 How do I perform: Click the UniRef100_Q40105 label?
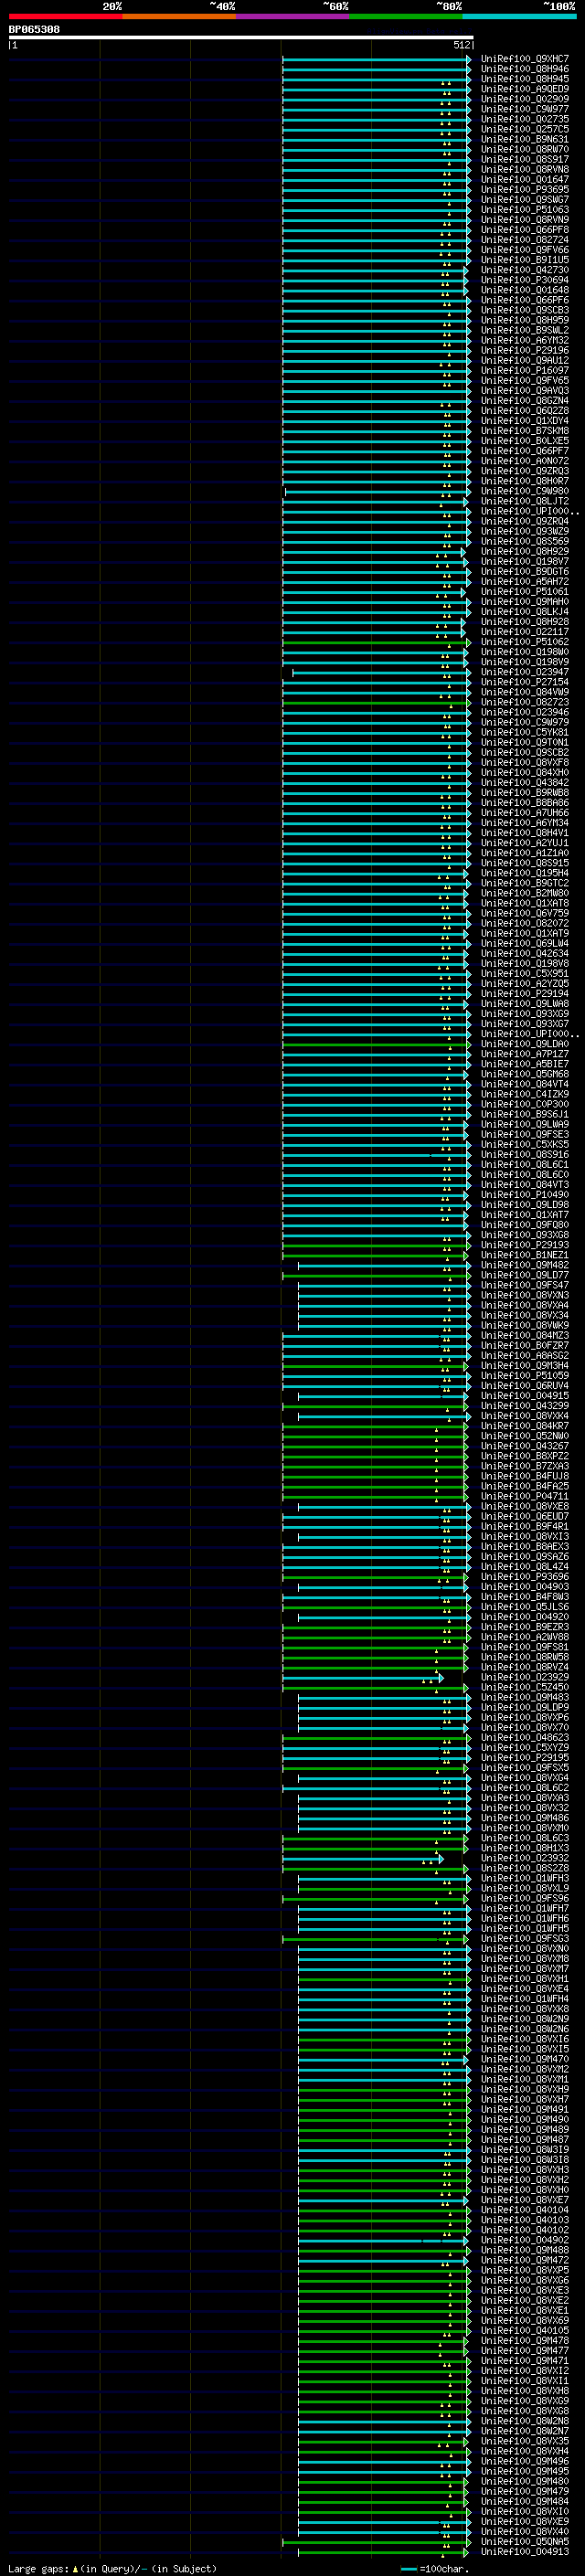pyautogui.click(x=525, y=2330)
